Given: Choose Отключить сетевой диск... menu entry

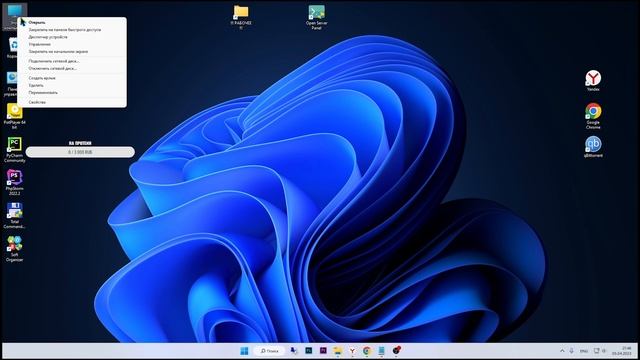Looking at the screenshot, I should [x=72, y=69].
